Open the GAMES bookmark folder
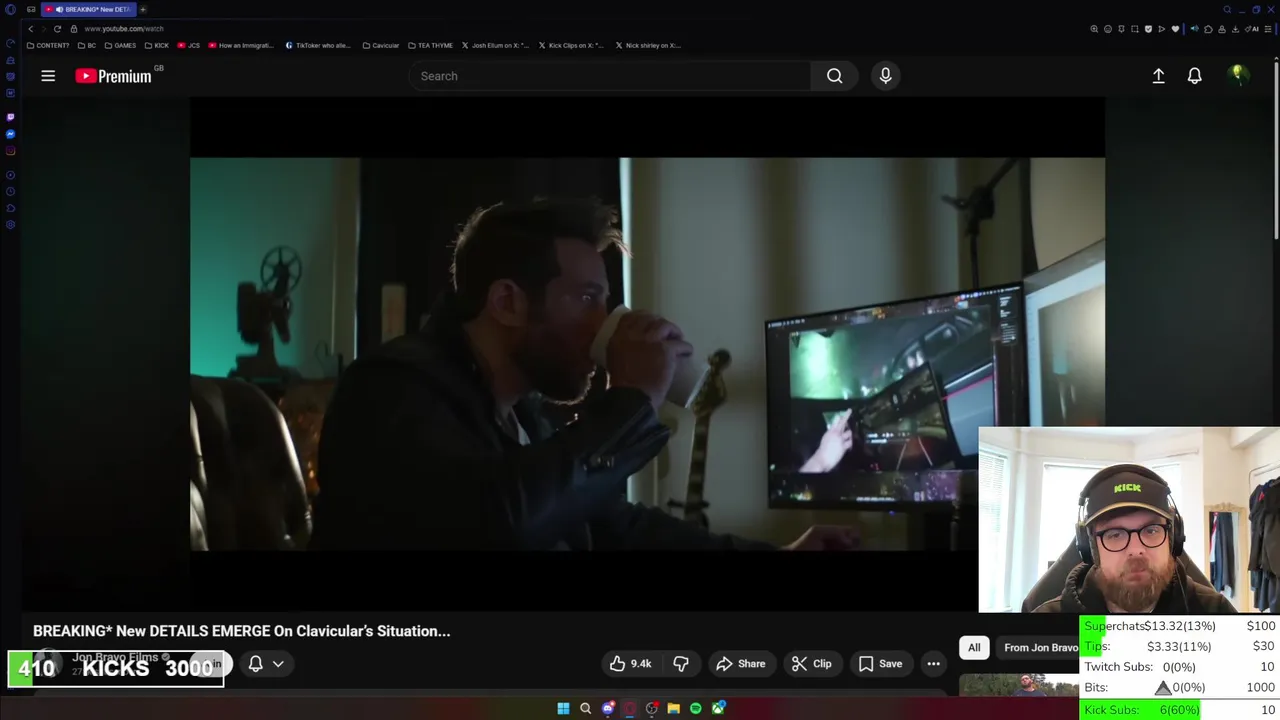 point(120,45)
